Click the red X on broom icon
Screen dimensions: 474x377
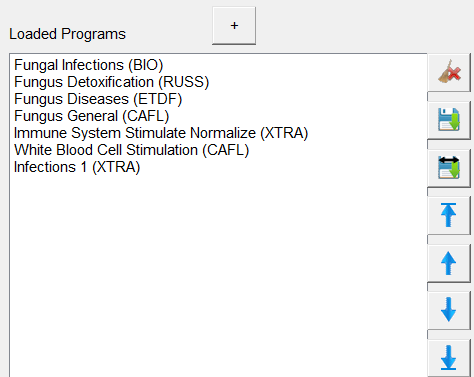[x=454, y=74]
